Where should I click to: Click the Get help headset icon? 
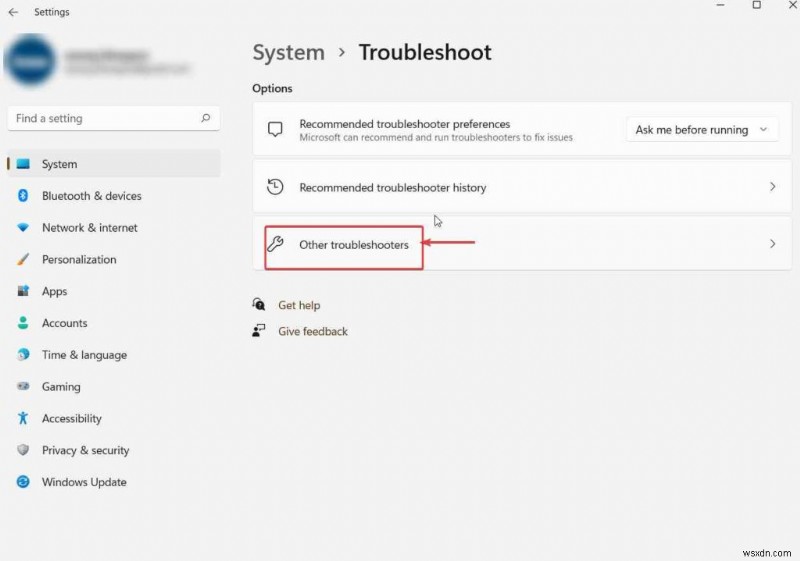coord(259,304)
